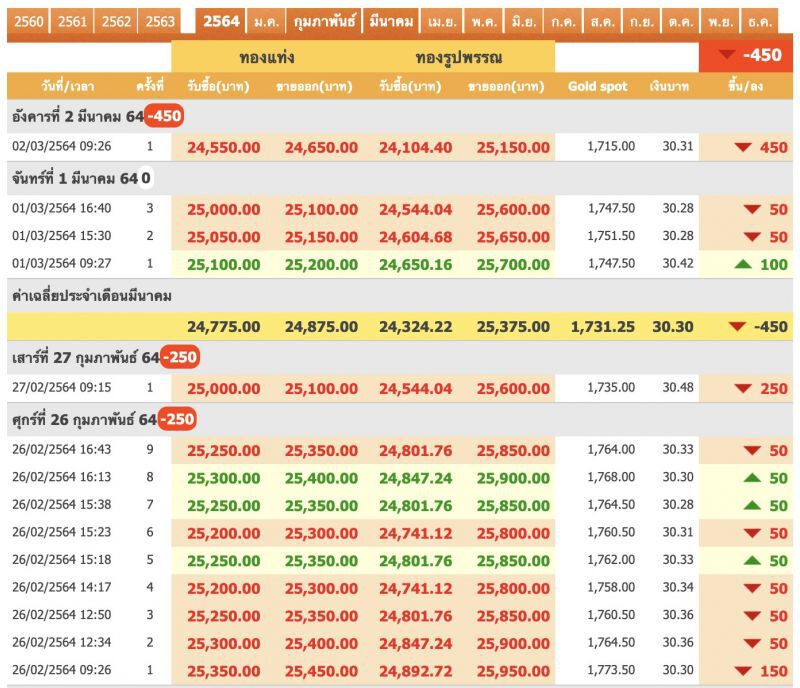Image resolution: width=800 pixels, height=688 pixels.
Task: Click the -250 badge beside เสาร์ที่ 27 กุมภาพันธ์ 64
Action: (x=180, y=357)
